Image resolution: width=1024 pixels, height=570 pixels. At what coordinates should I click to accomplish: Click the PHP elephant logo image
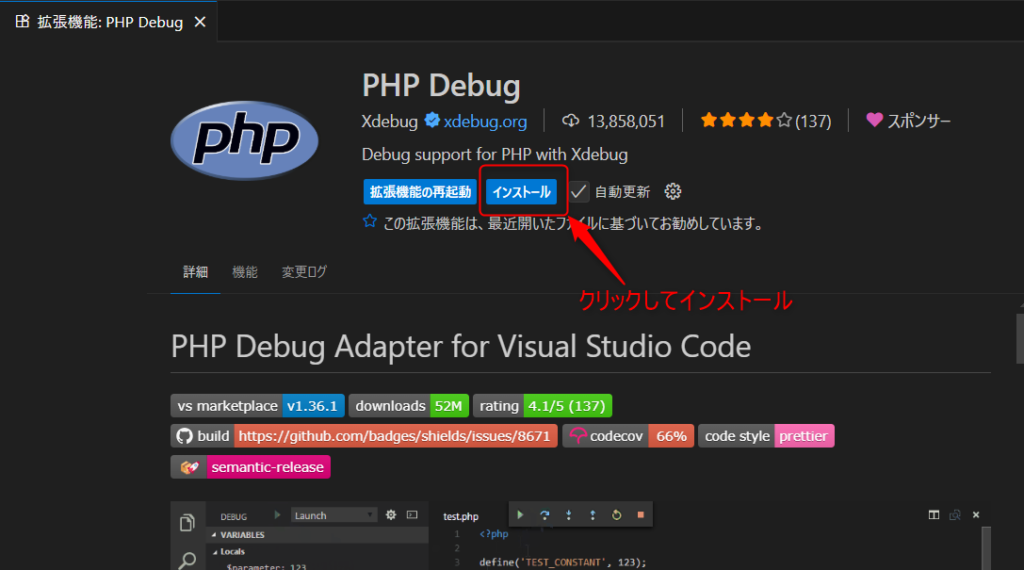click(x=244, y=140)
